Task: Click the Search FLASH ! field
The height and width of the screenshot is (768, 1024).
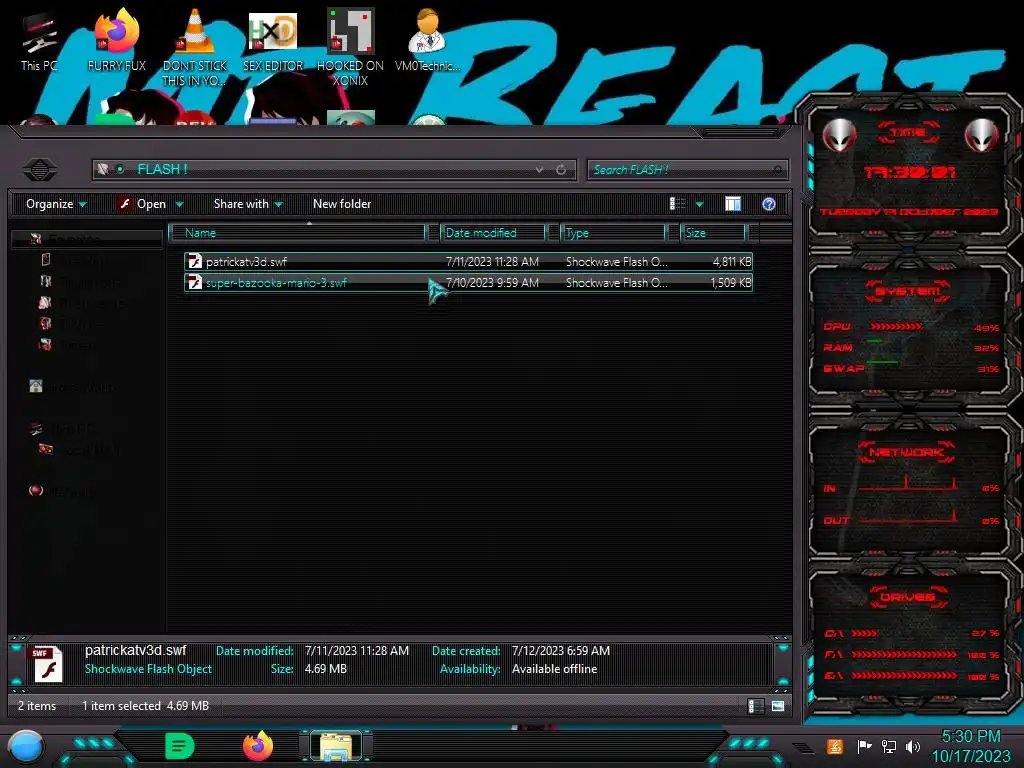Action: 688,170
